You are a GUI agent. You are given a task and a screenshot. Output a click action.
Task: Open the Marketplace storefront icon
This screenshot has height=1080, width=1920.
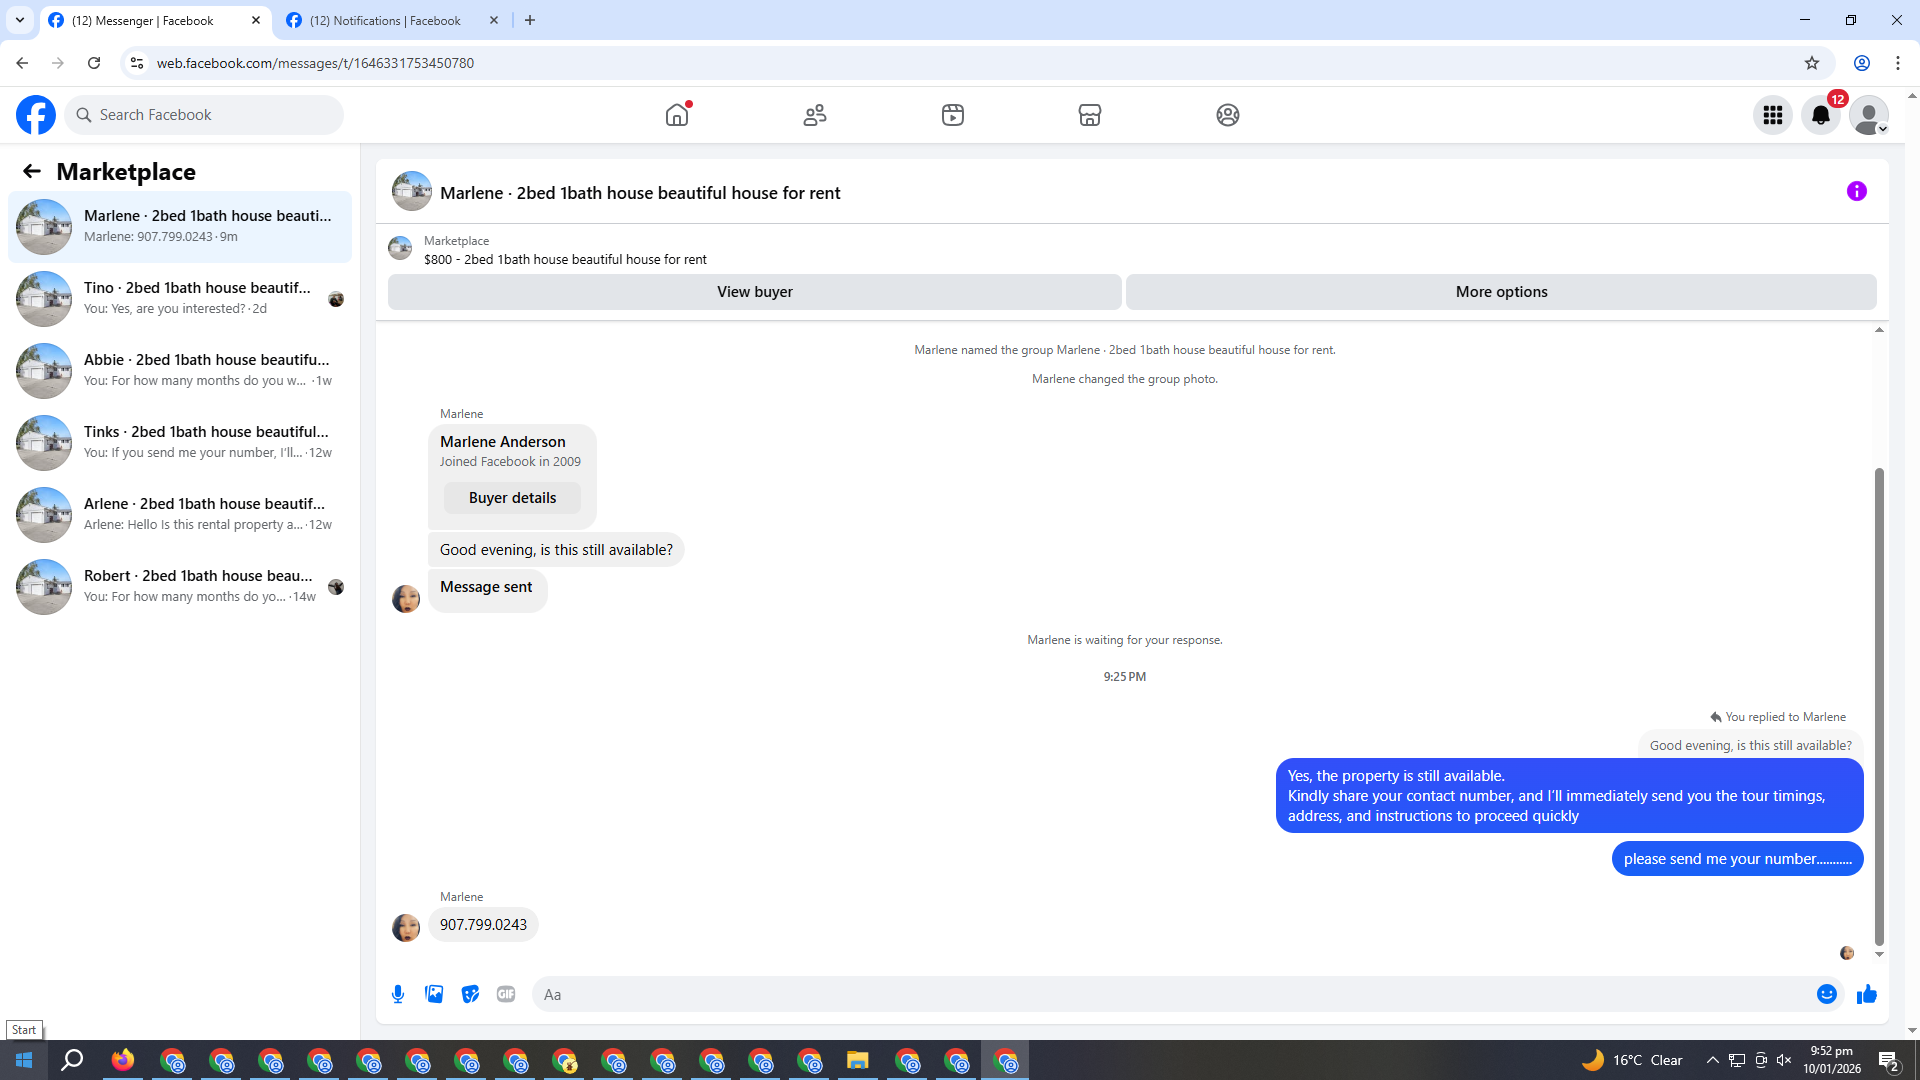(x=1090, y=115)
